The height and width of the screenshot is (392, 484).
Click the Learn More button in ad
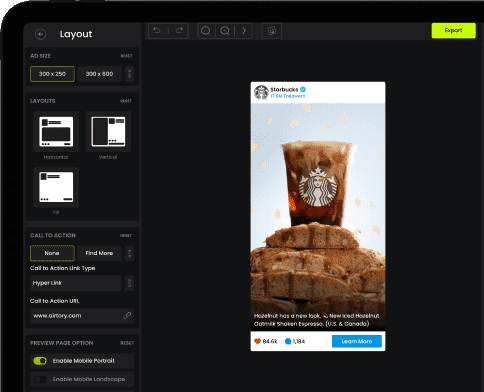click(x=357, y=341)
